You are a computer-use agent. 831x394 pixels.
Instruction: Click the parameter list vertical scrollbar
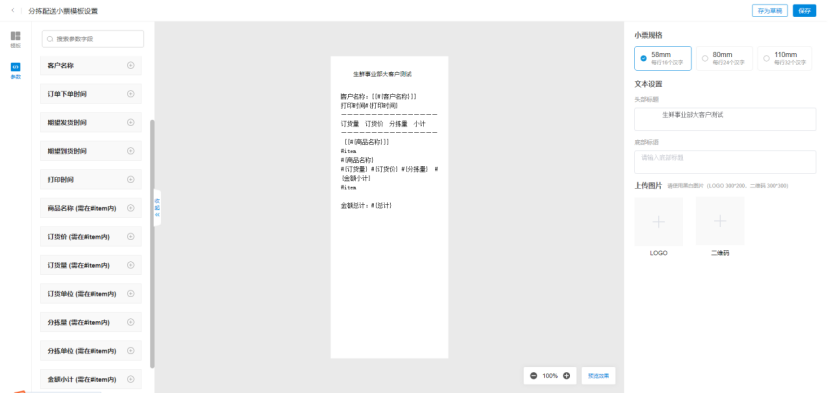(153, 243)
